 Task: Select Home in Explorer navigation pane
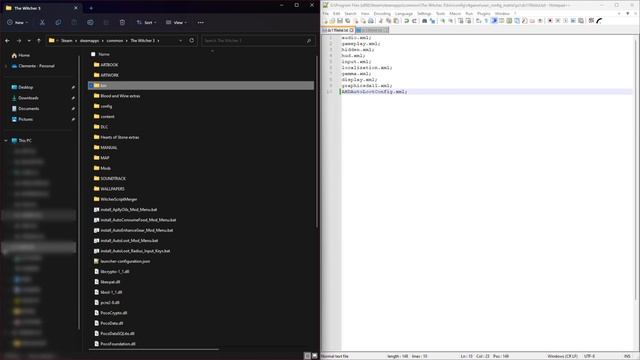(24, 55)
